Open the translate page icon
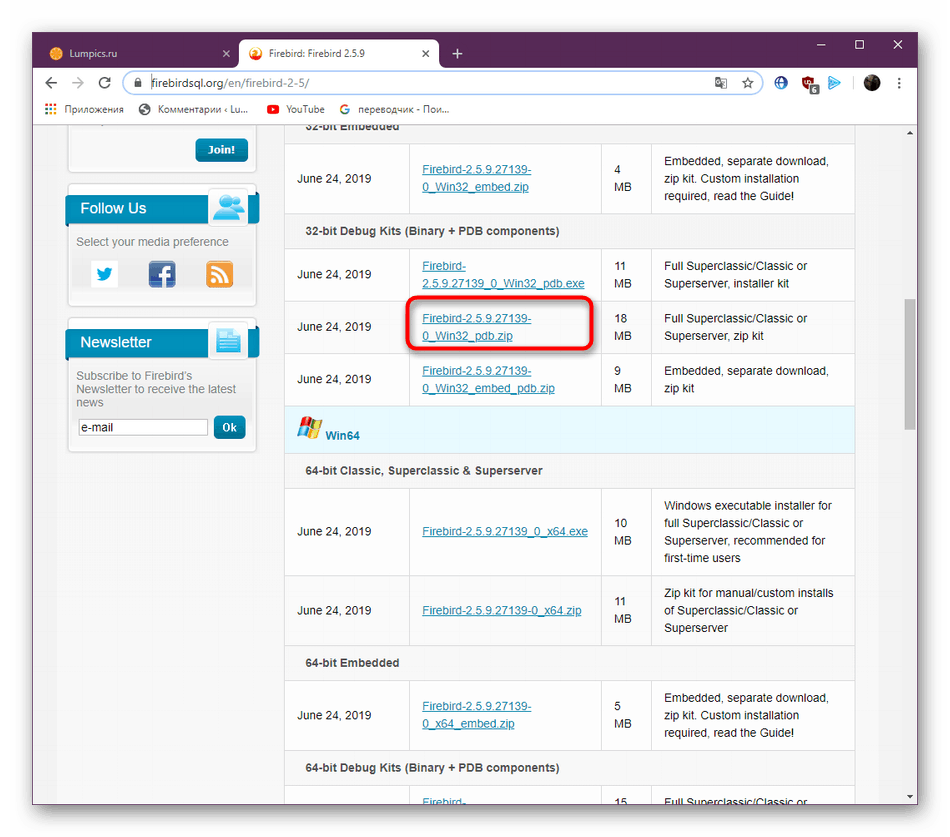Viewport: 950px width, 837px height. coord(720,83)
